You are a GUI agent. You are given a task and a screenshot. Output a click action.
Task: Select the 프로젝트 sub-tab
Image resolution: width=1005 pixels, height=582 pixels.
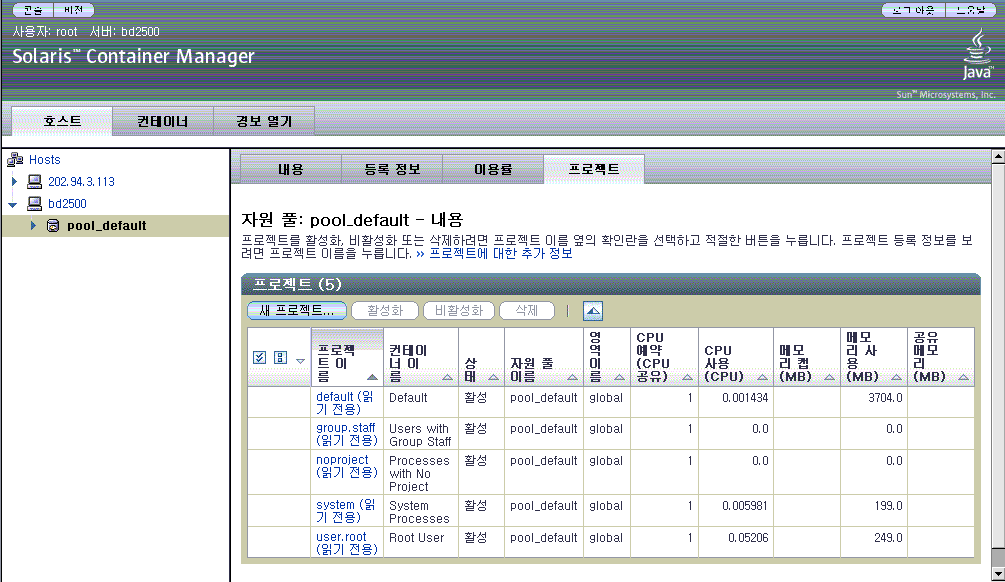594,169
